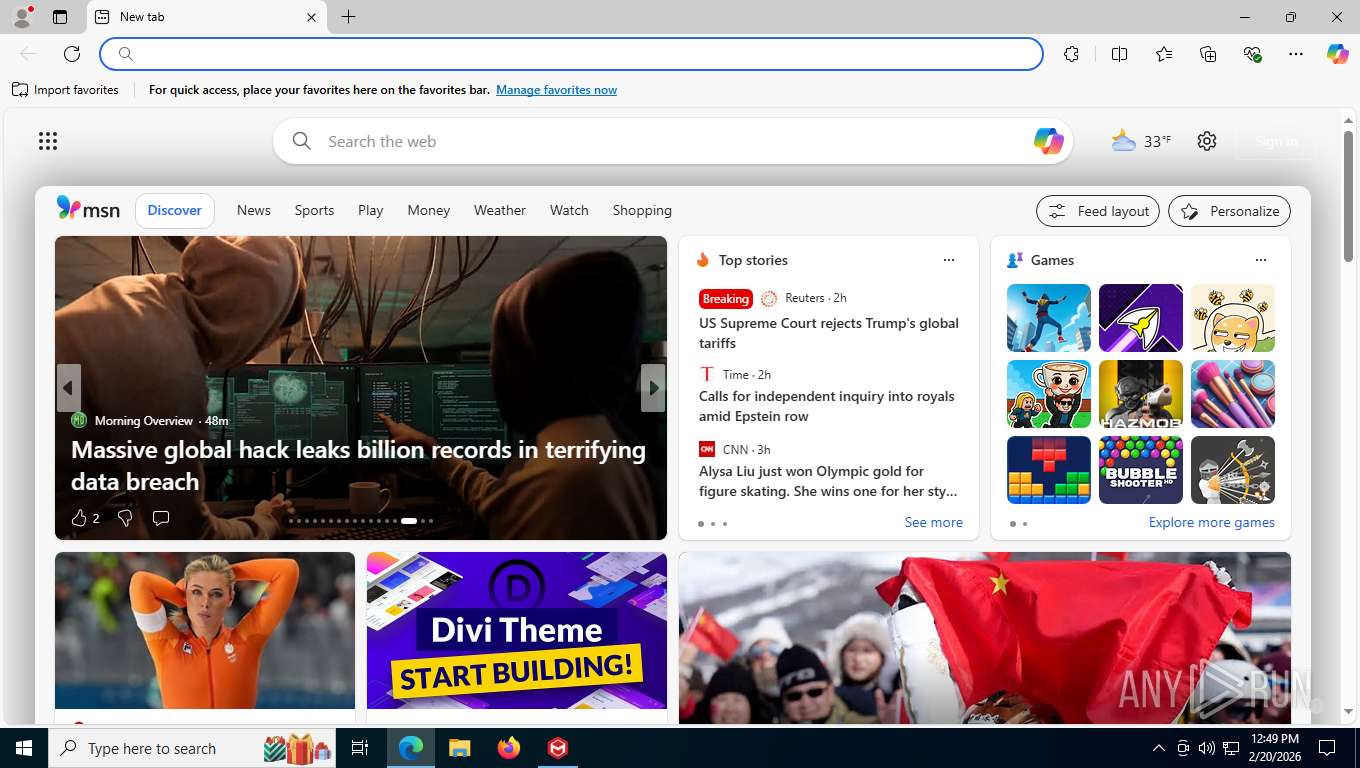Open Massive global hack headline
Screen dimensions: 1360x768
tap(358, 465)
